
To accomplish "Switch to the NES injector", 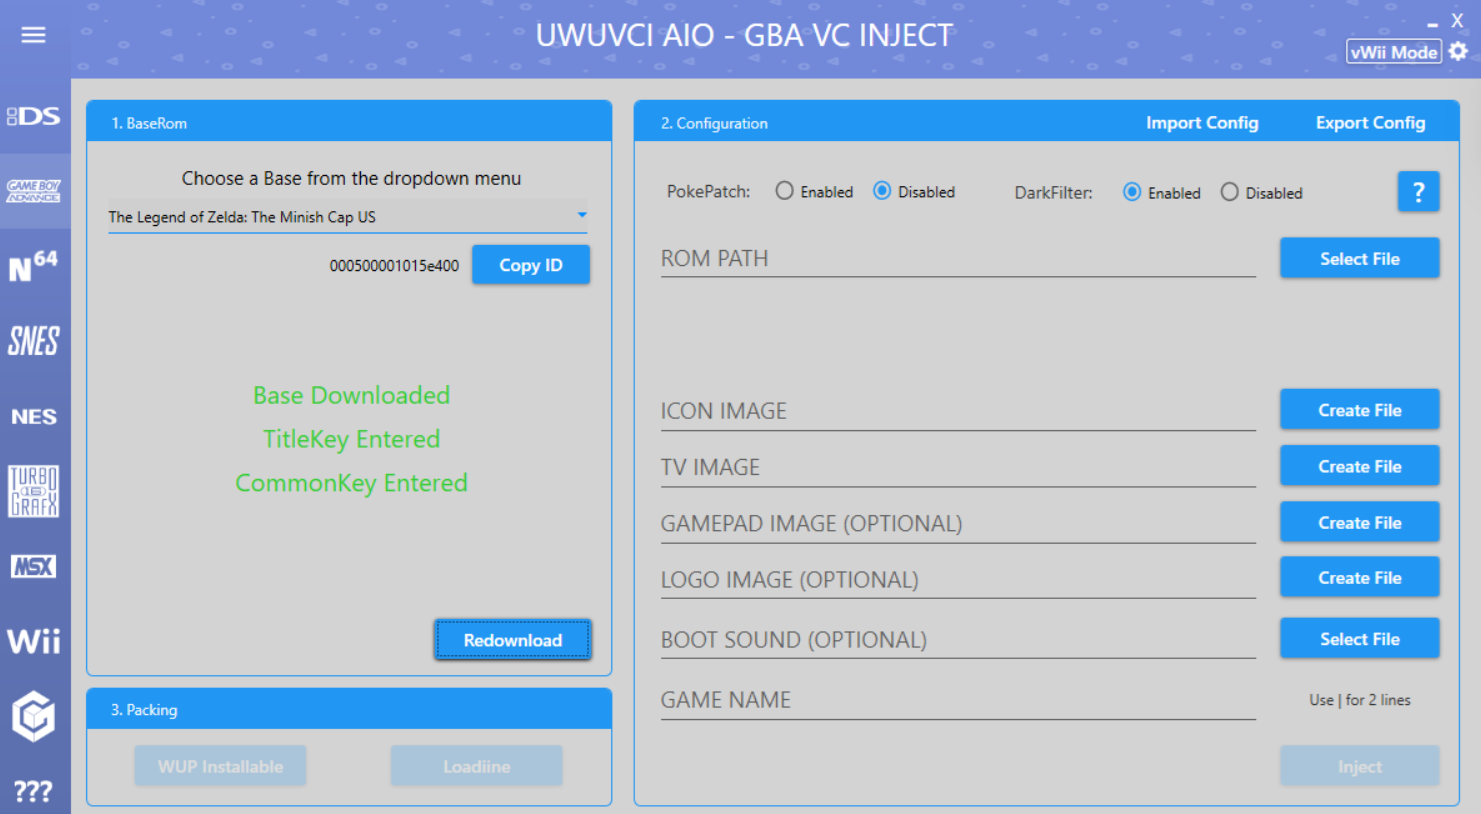I will [34, 416].
